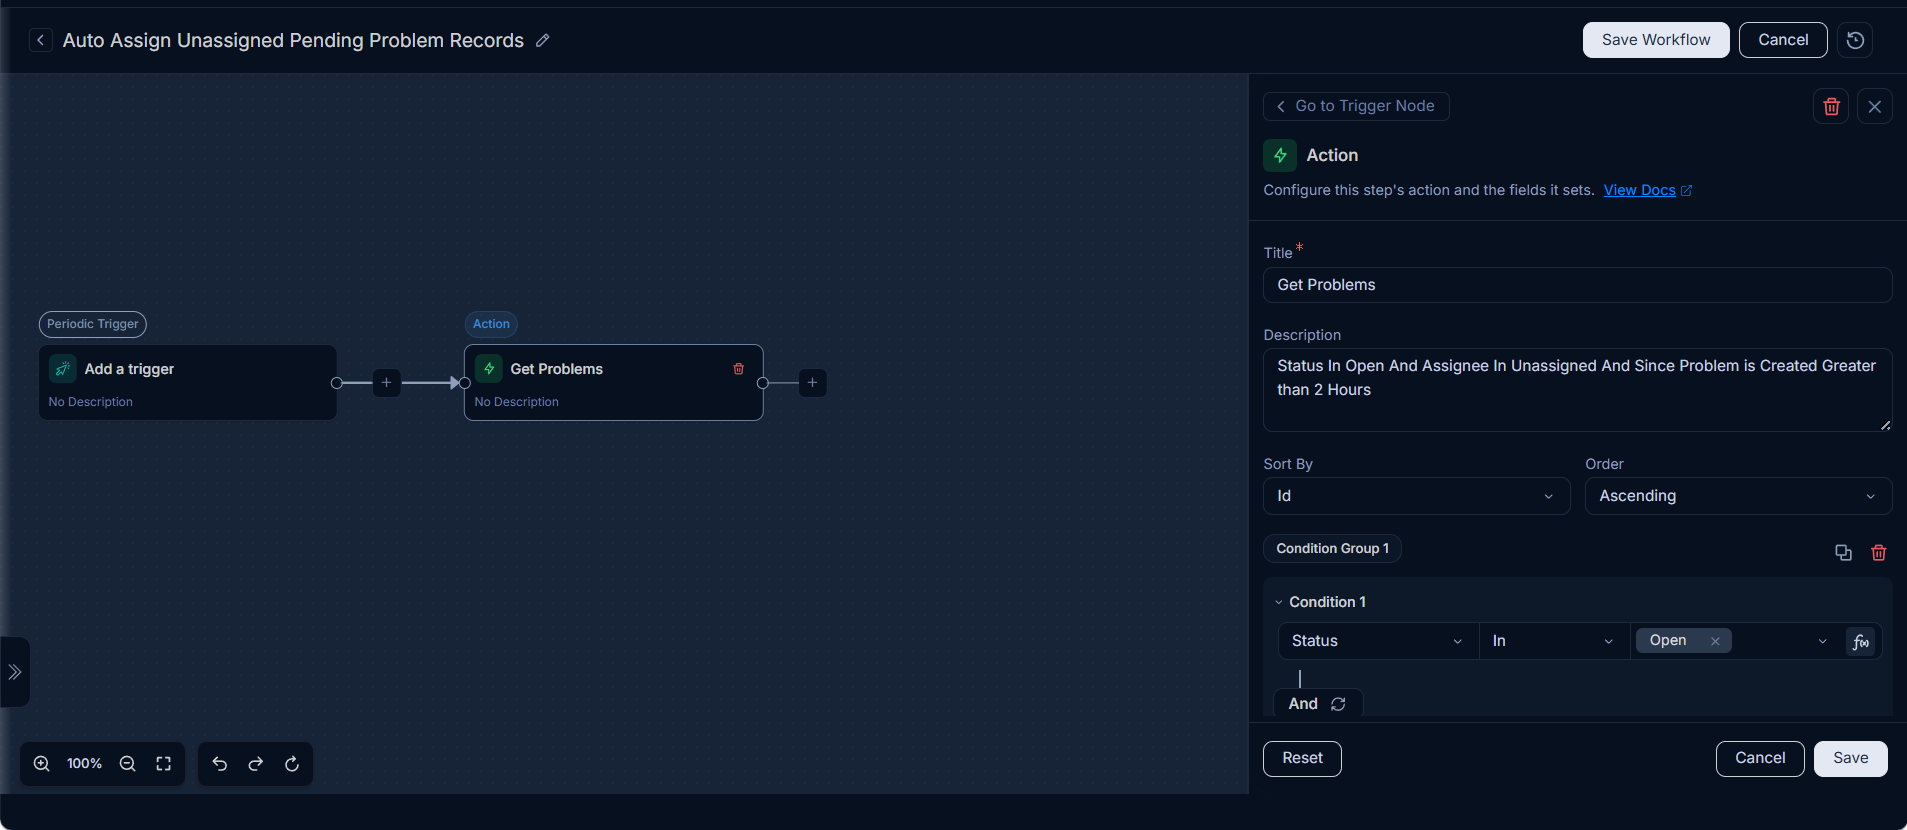Open the function expression editor for Condition 1
The image size is (1907, 830).
click(1861, 642)
